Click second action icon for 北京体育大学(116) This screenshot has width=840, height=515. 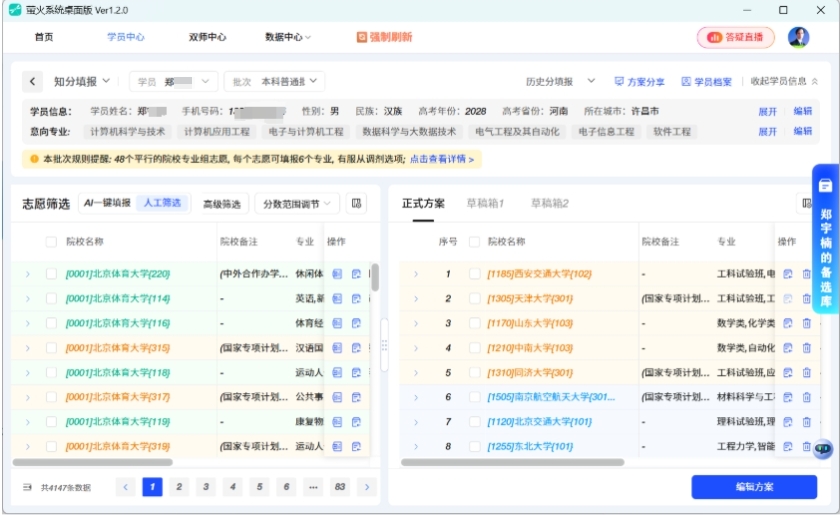[x=356, y=323]
